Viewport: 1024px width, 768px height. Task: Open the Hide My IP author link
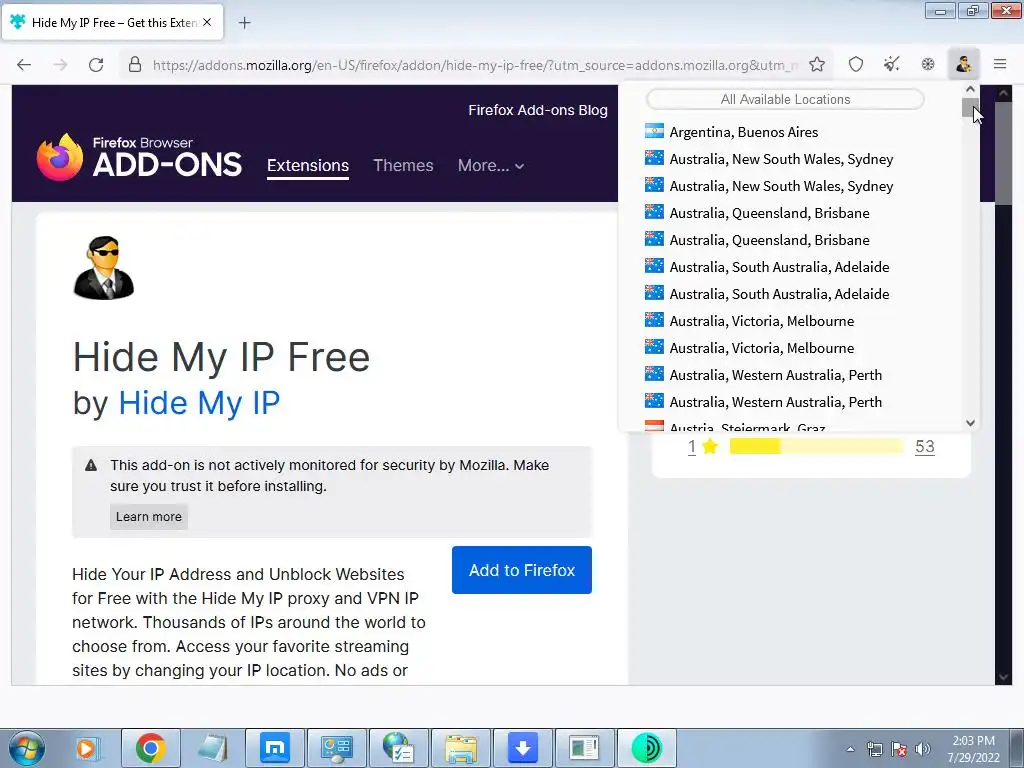[x=199, y=402]
